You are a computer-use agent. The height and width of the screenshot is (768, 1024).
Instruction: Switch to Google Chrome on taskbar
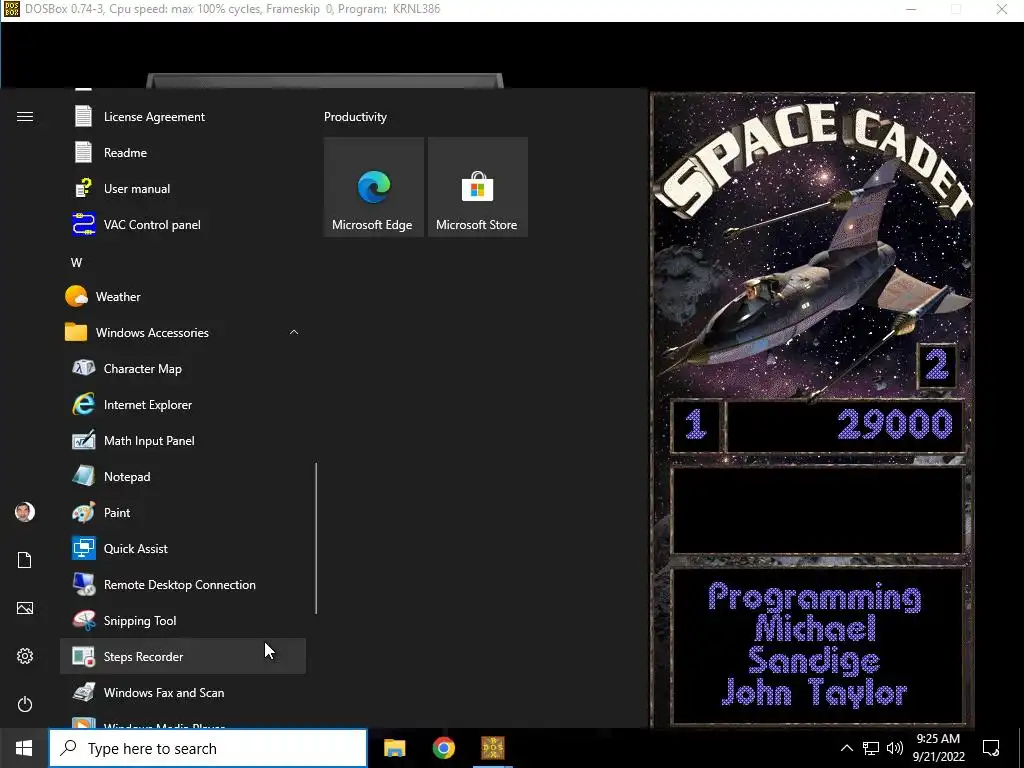tap(443, 748)
